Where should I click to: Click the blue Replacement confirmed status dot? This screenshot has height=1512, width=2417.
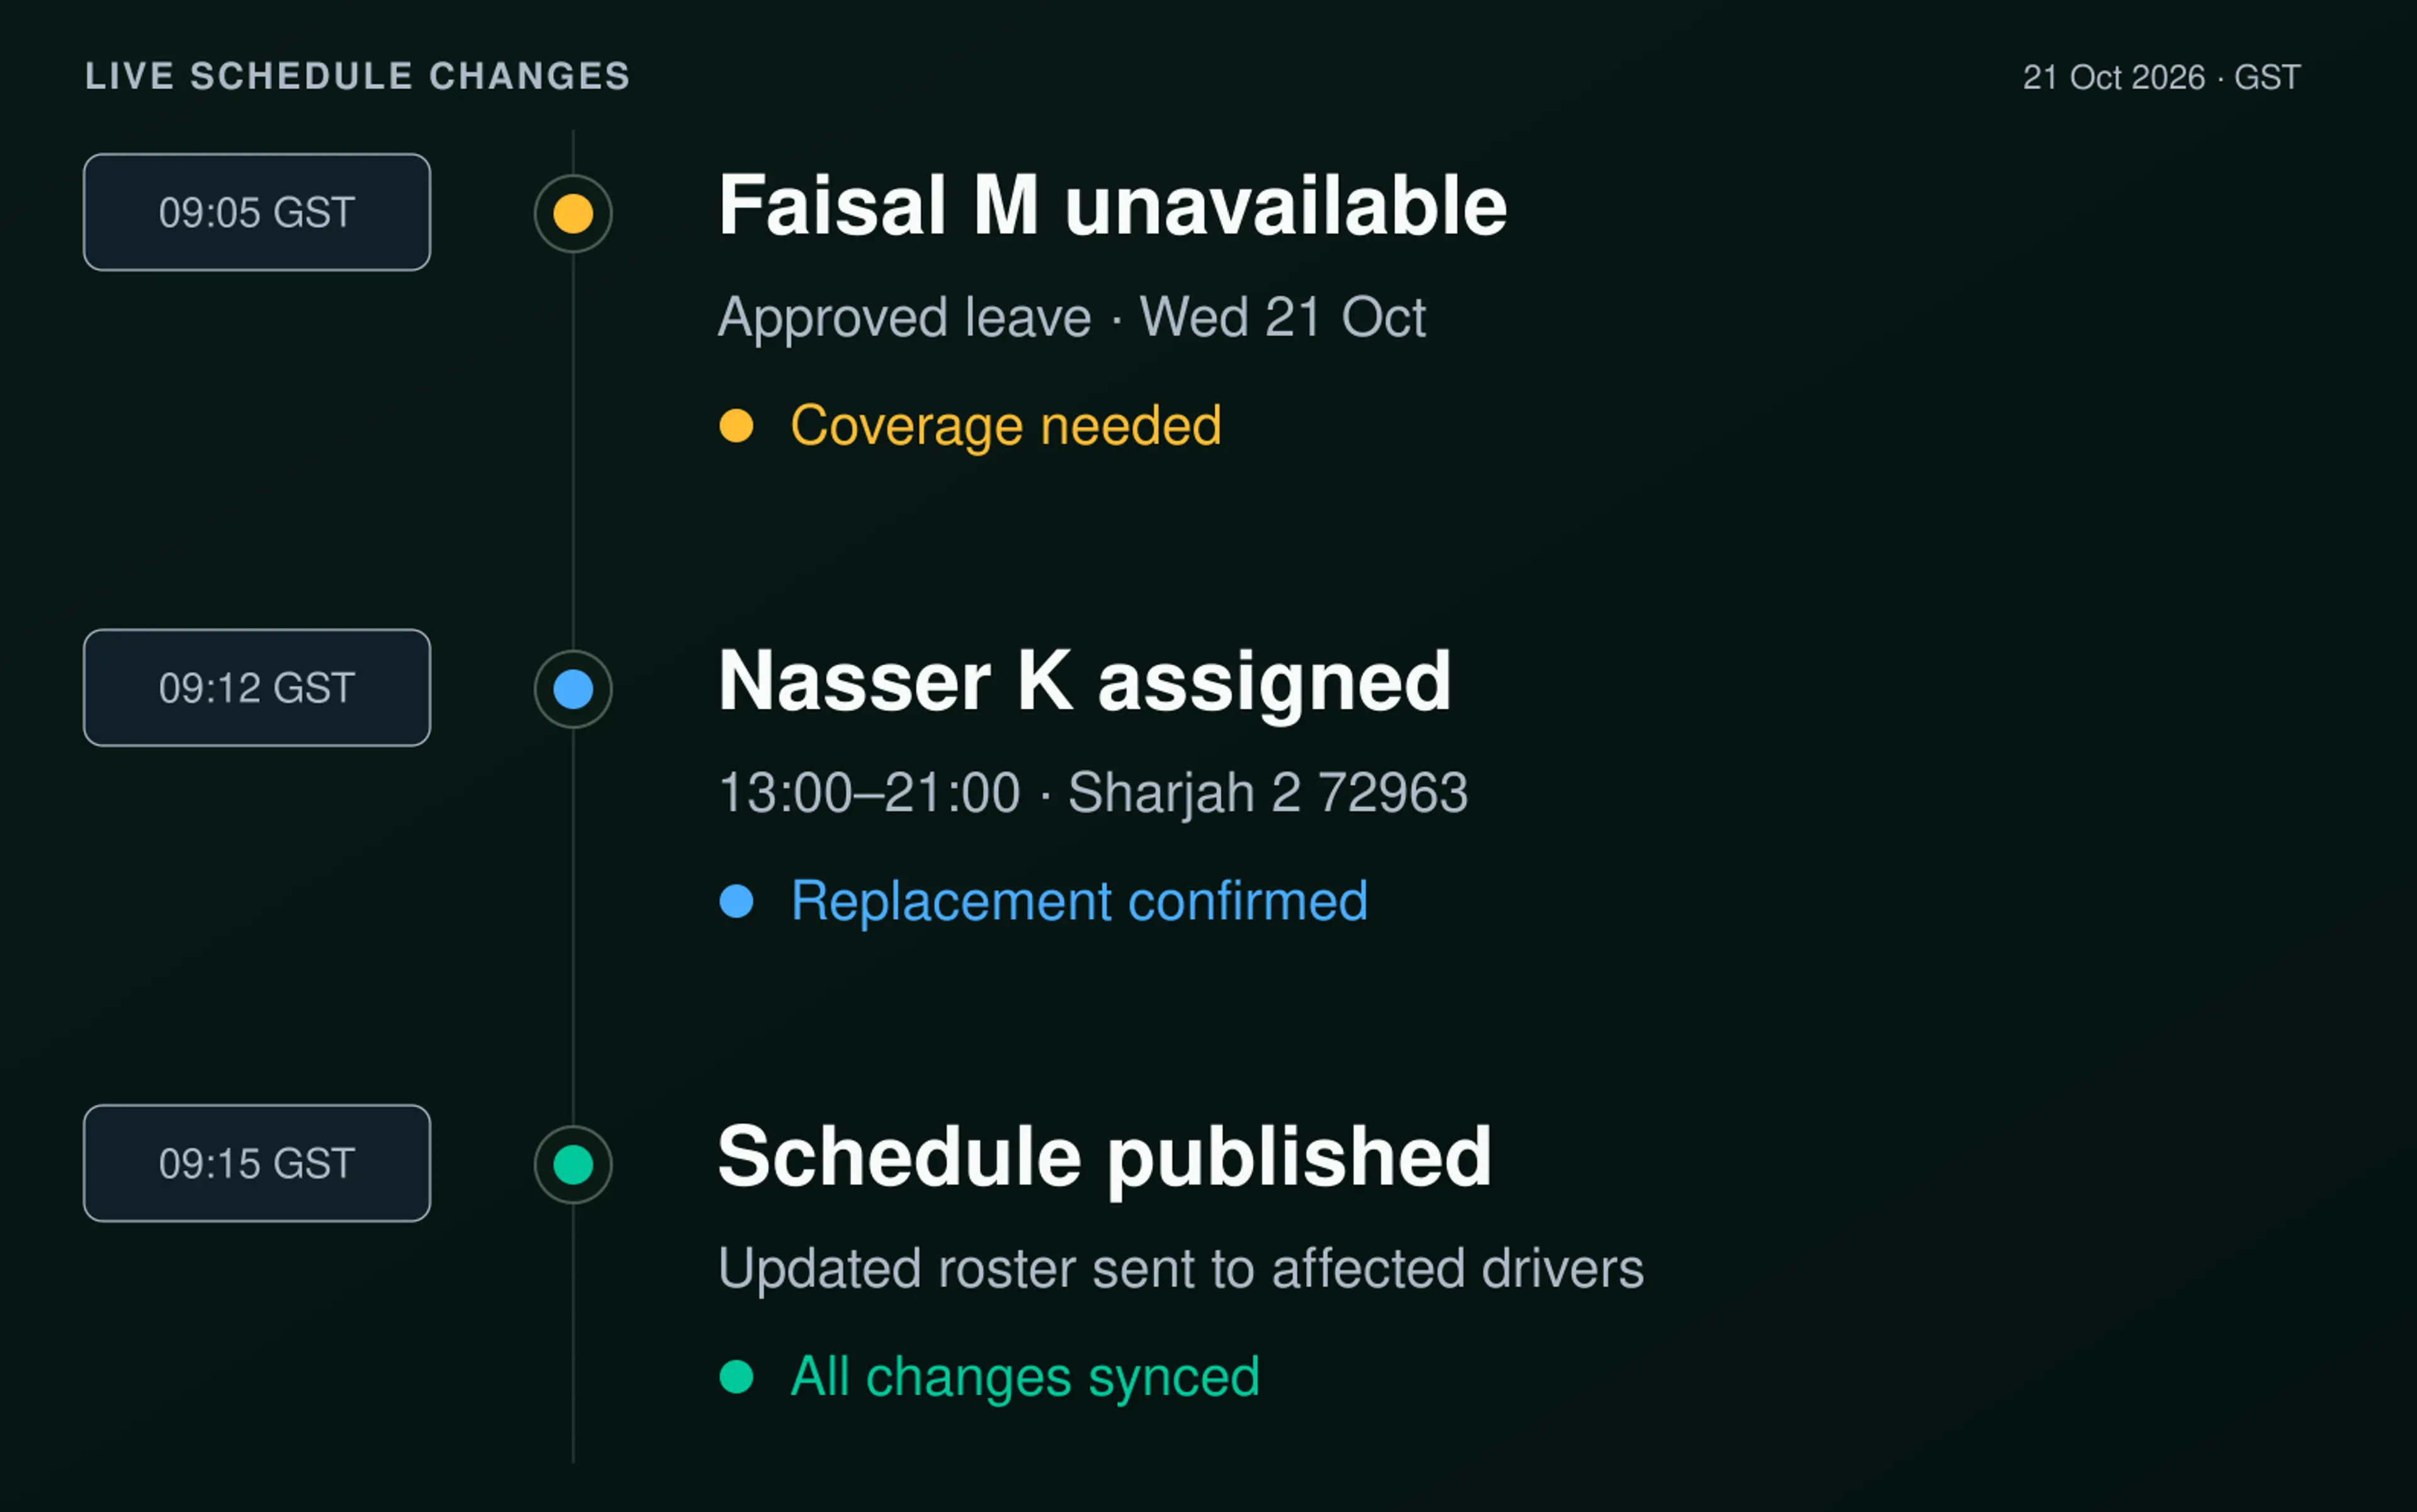coord(736,901)
